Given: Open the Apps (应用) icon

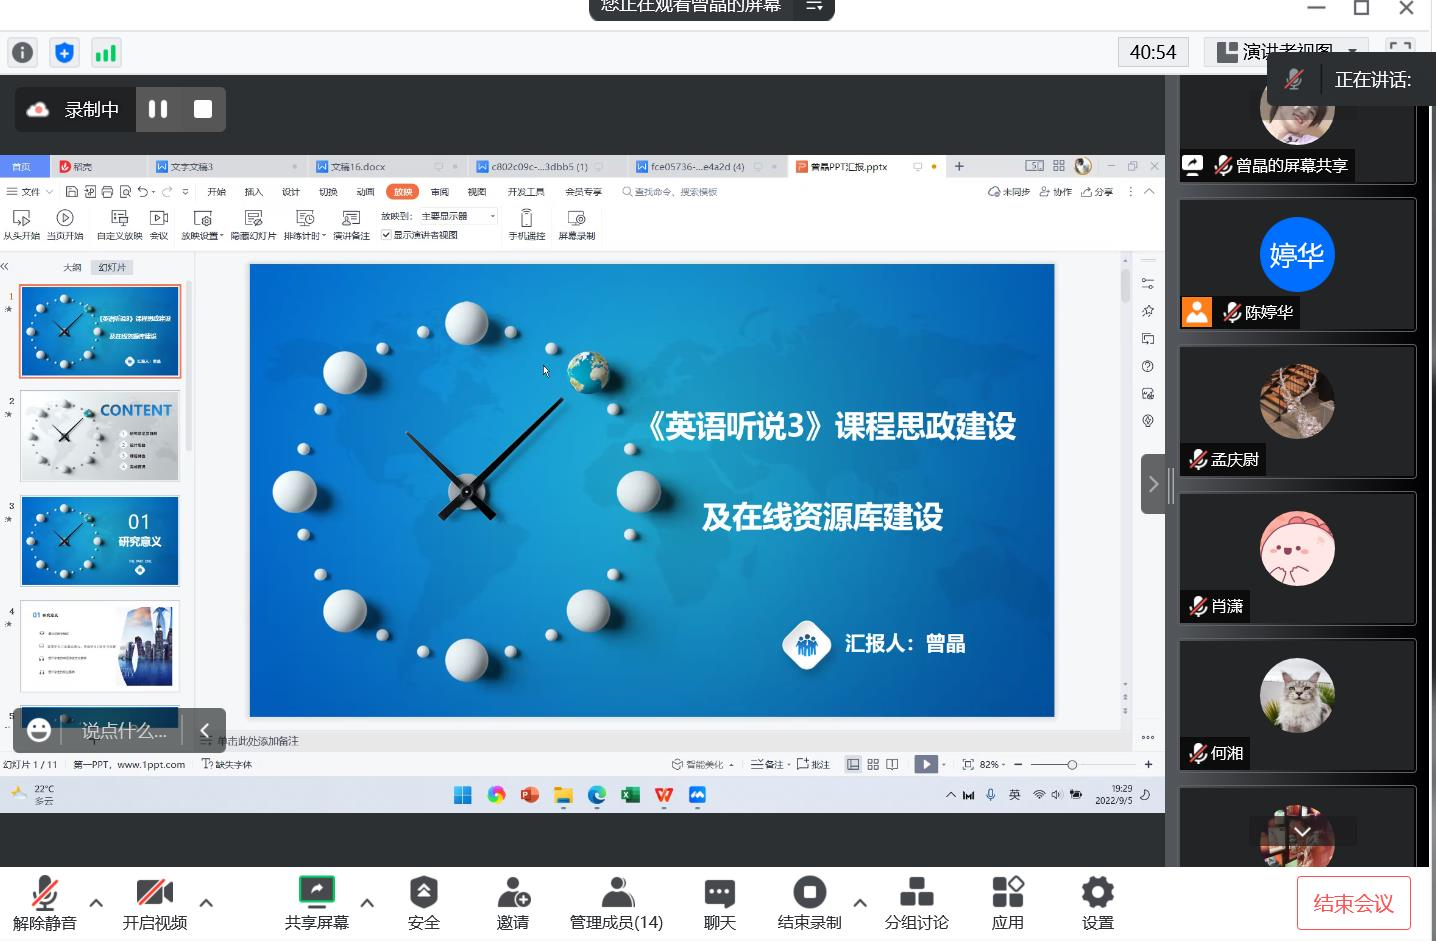Looking at the screenshot, I should [x=1007, y=892].
